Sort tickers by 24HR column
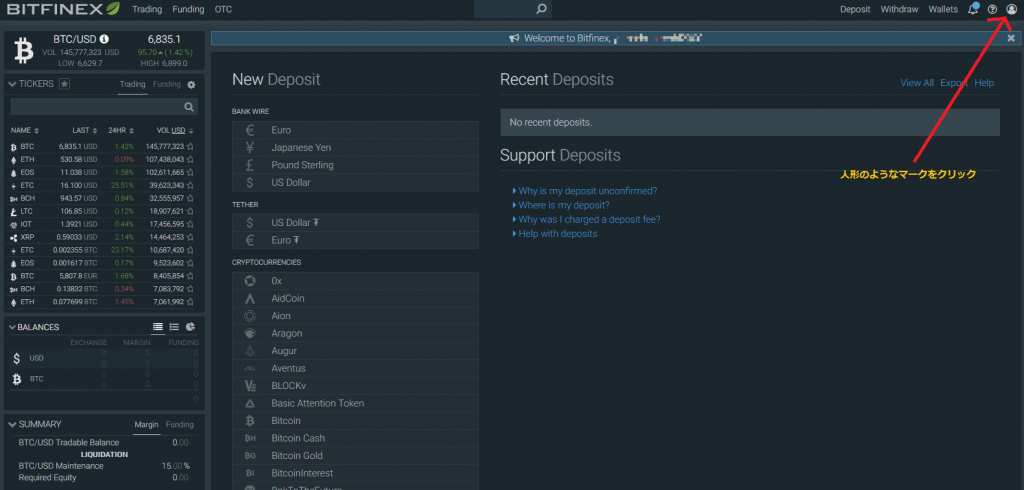 pyautogui.click(x=120, y=131)
